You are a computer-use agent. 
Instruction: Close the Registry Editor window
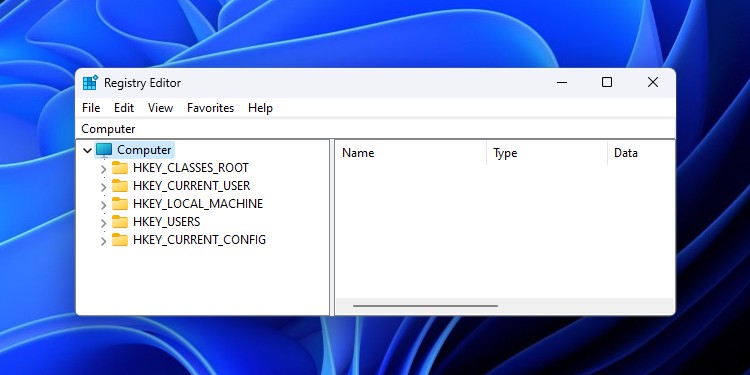click(x=653, y=83)
